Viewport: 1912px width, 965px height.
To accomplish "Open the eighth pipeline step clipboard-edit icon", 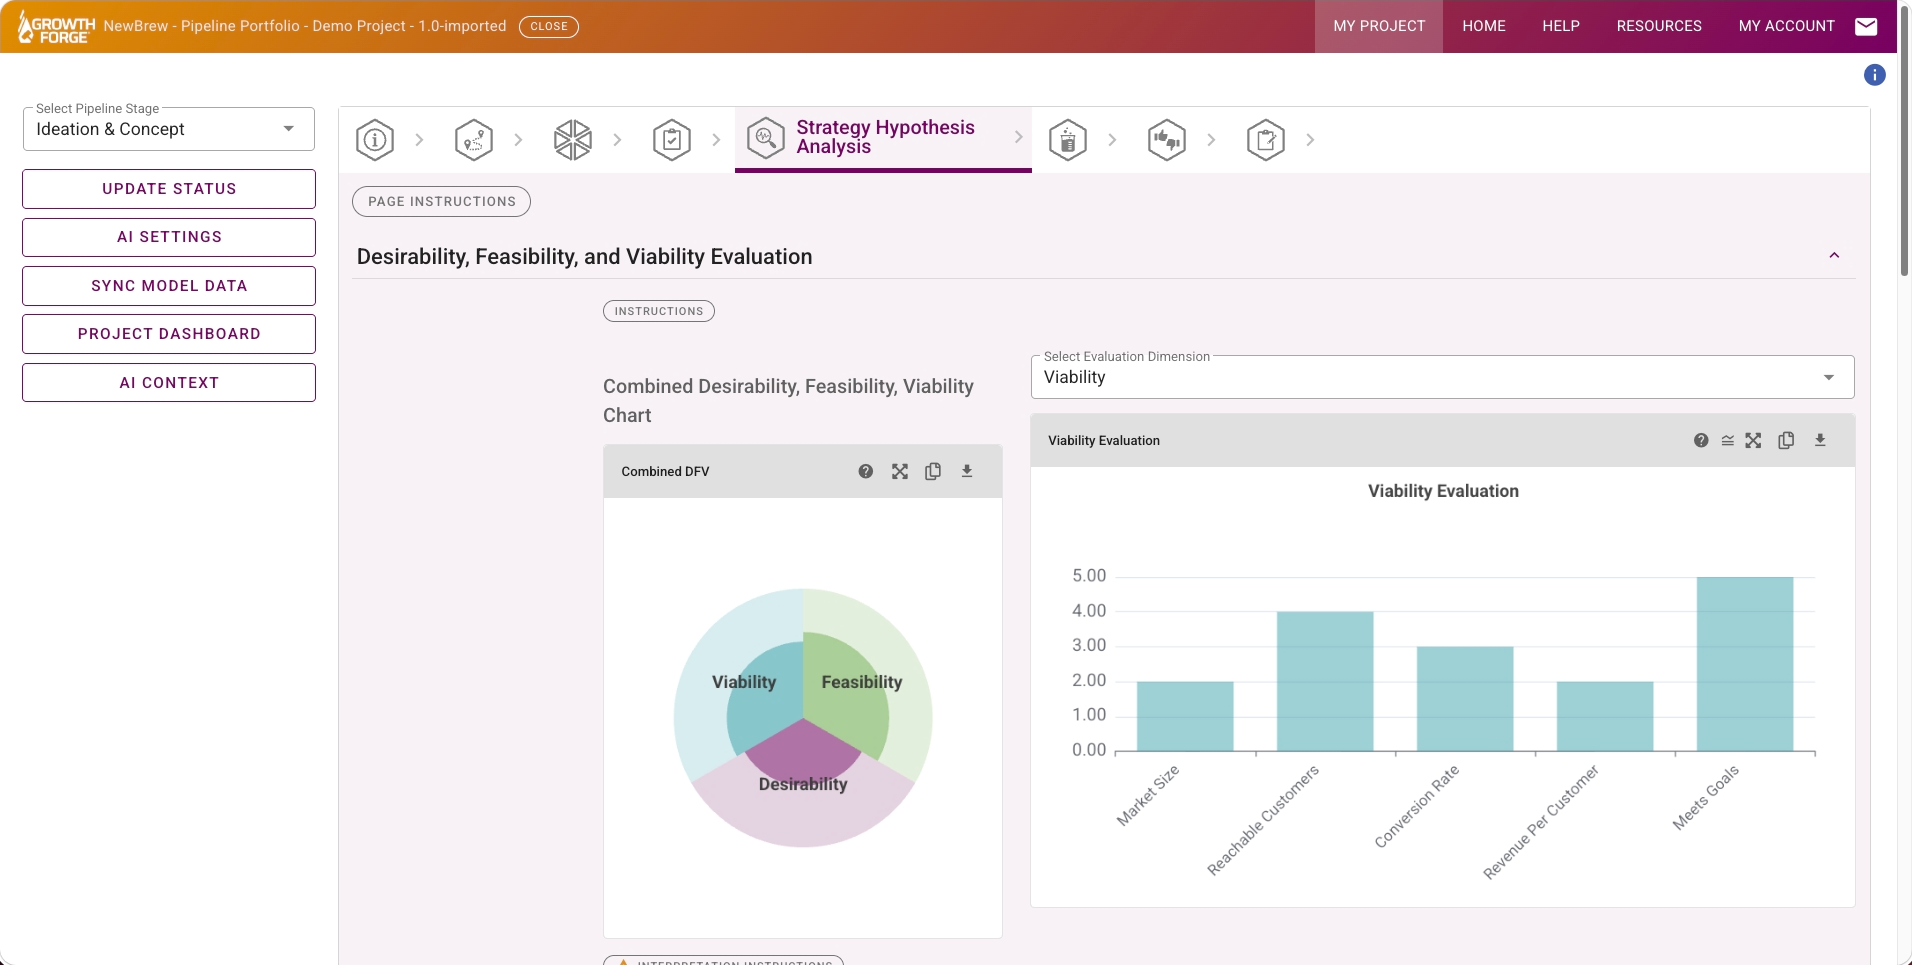I will (1266, 140).
